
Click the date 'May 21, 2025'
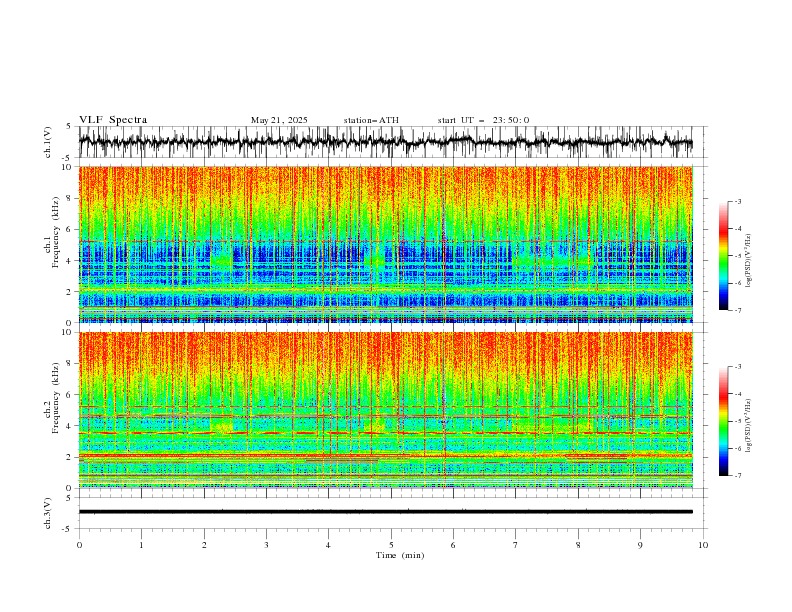tap(279, 120)
